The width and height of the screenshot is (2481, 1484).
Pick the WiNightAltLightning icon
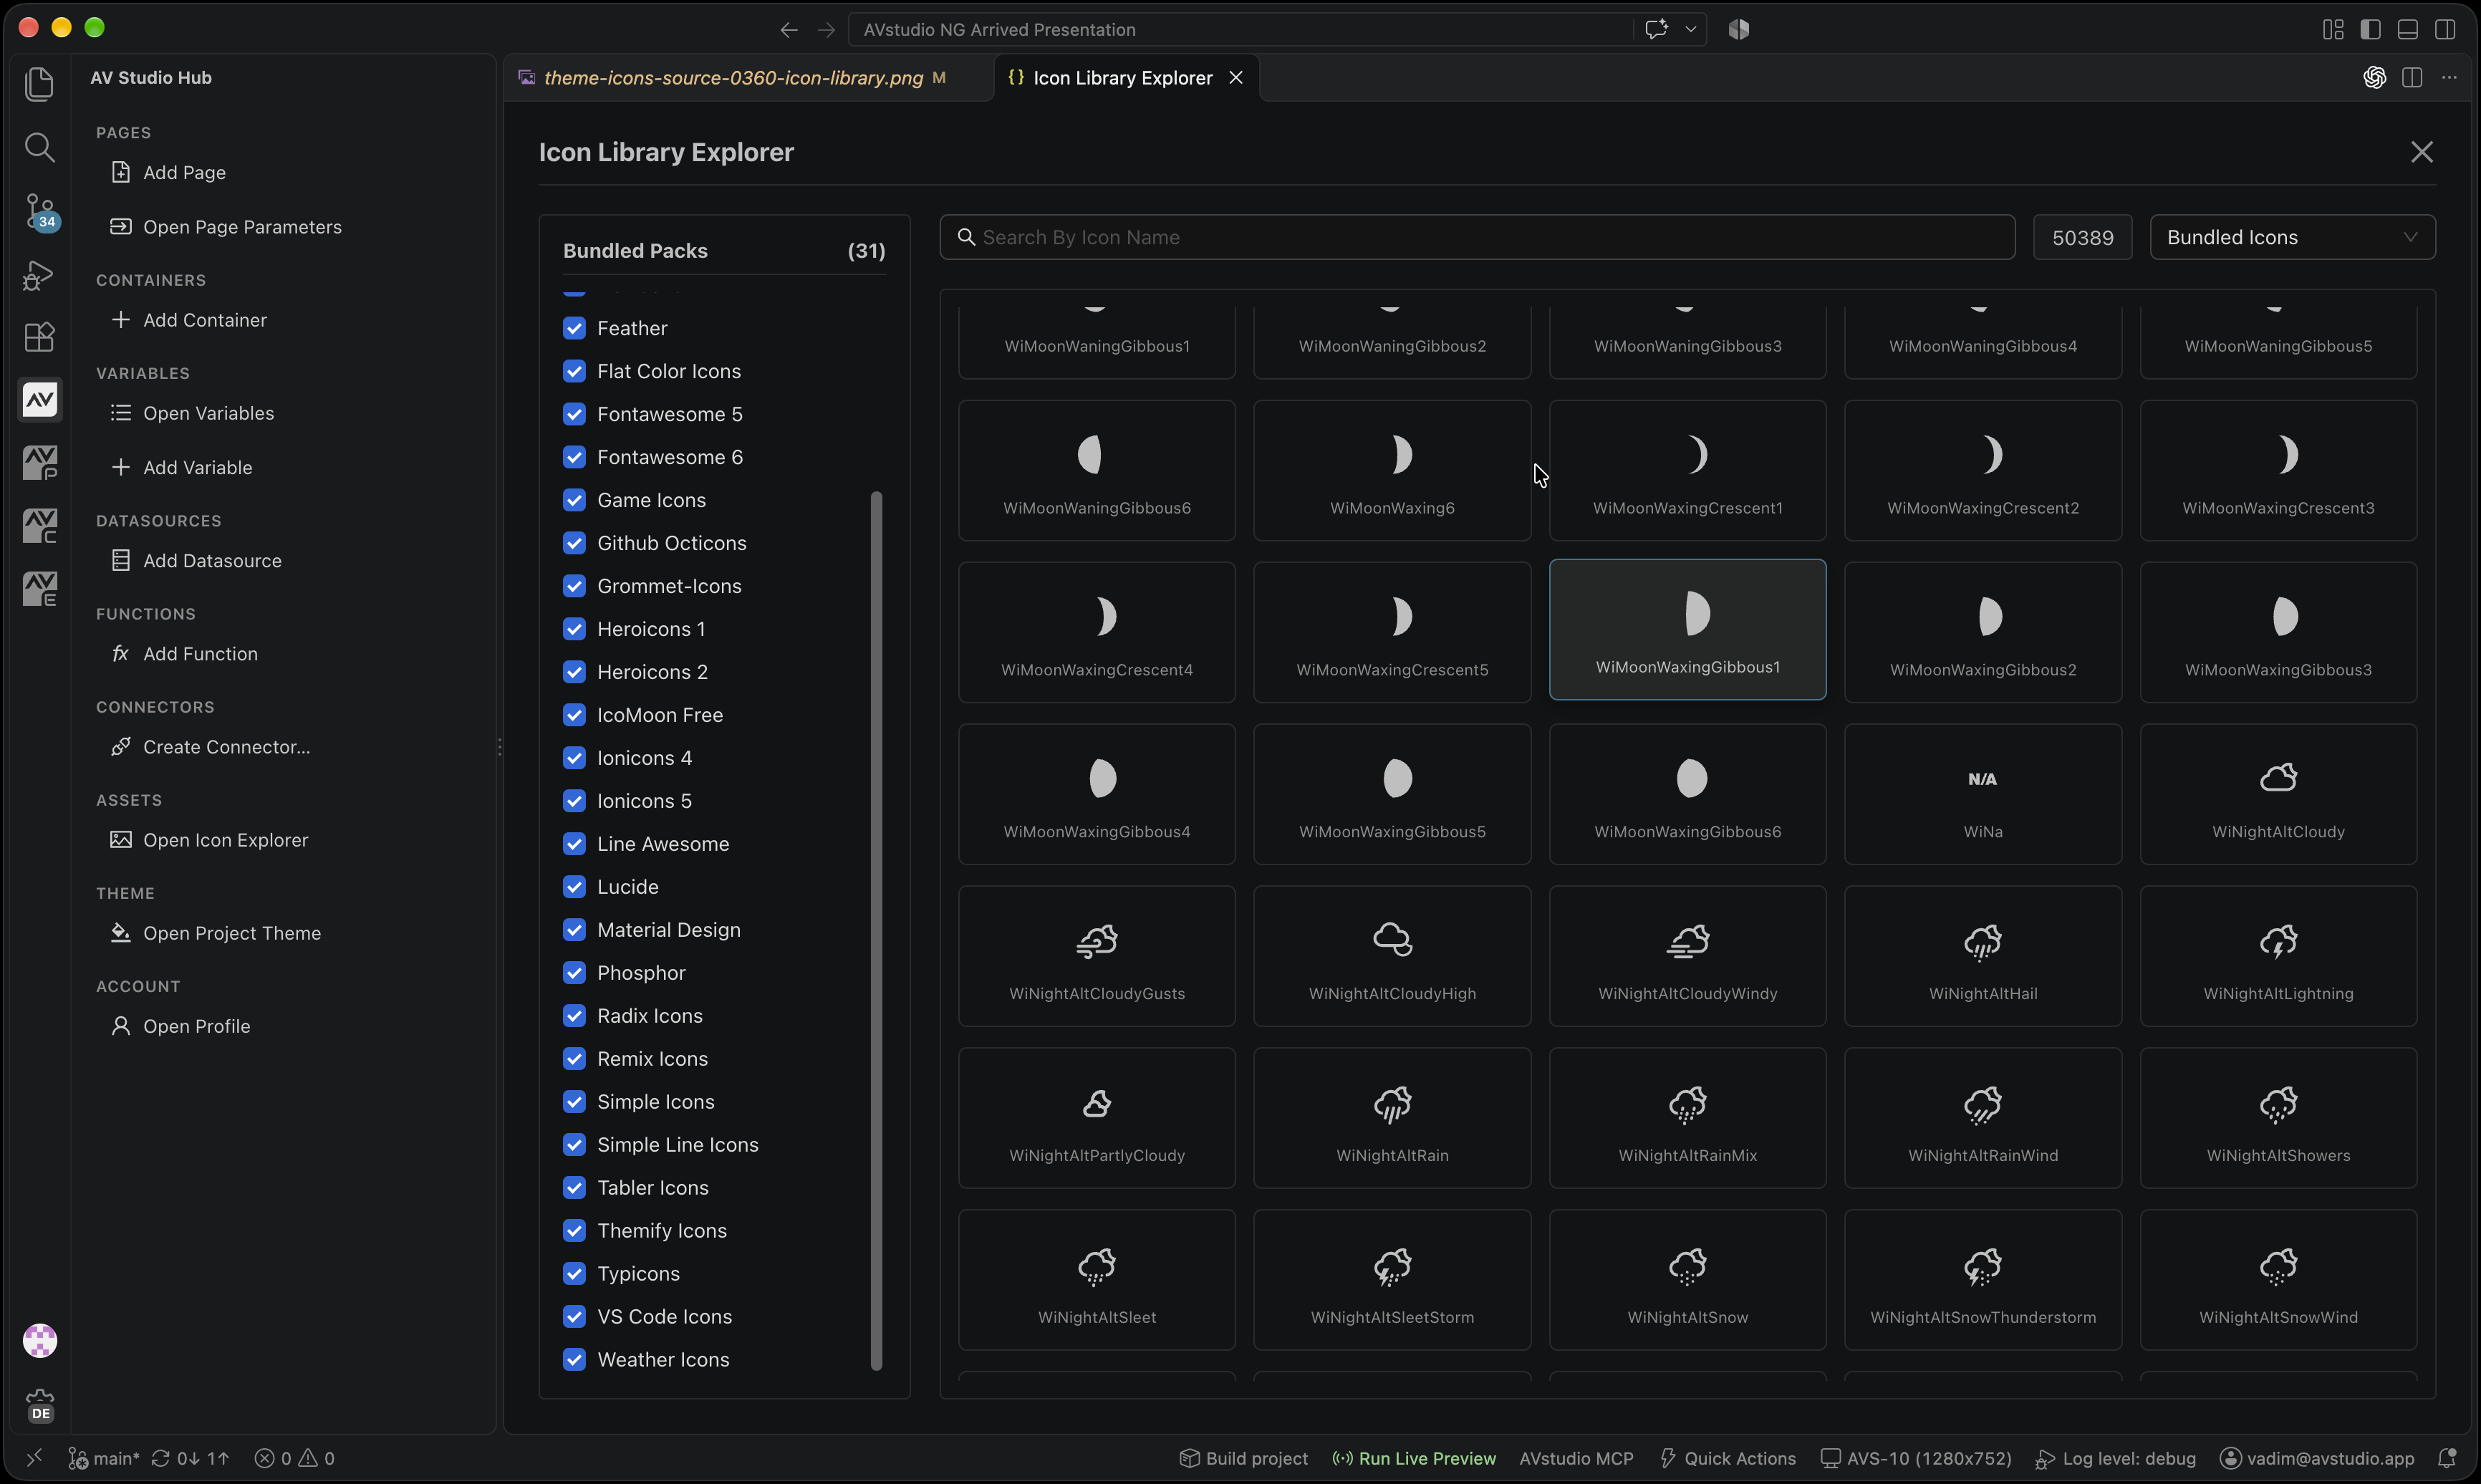2278,956
